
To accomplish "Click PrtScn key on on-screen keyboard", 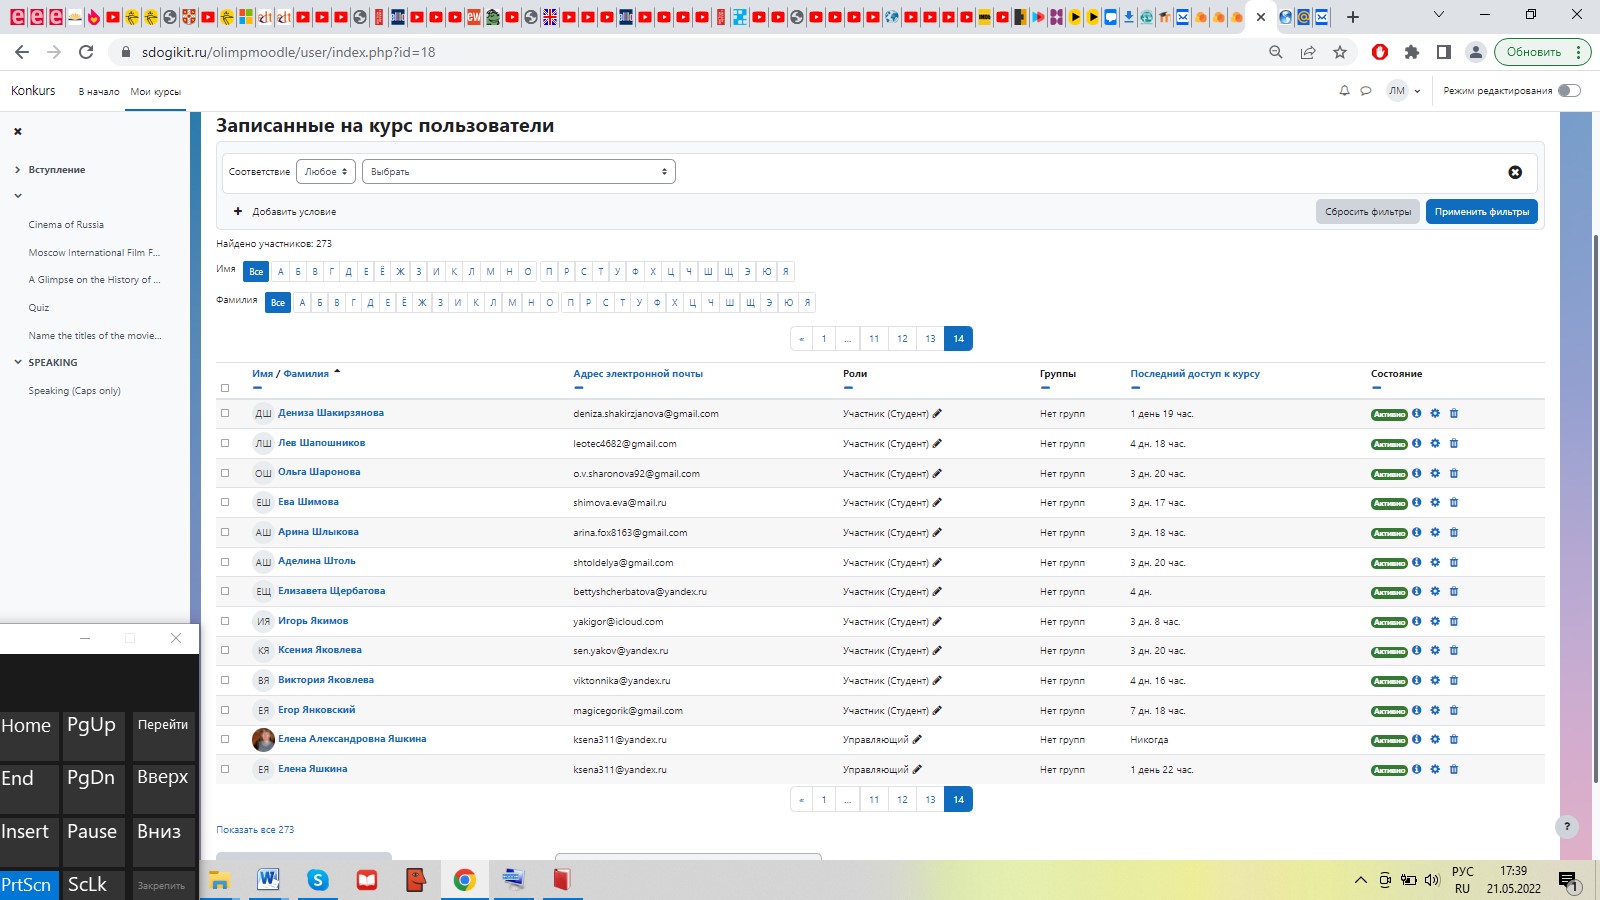I will (x=28, y=885).
